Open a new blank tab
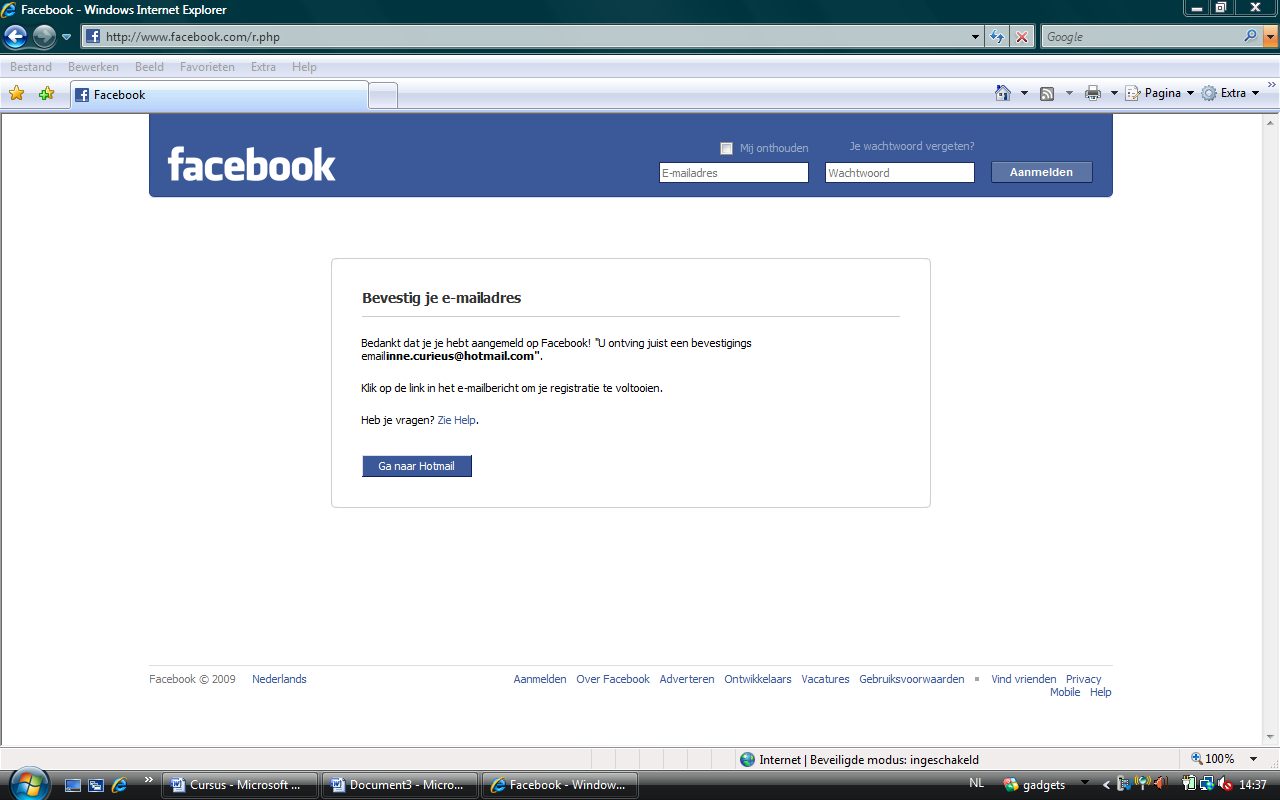Viewport: 1280px width, 800px height. (x=383, y=96)
